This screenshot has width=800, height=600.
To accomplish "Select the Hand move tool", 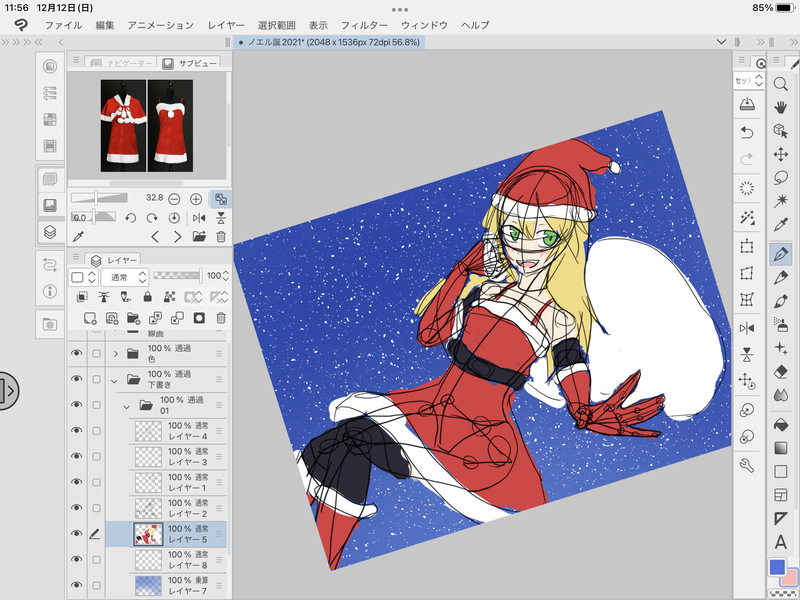I will pos(781,108).
